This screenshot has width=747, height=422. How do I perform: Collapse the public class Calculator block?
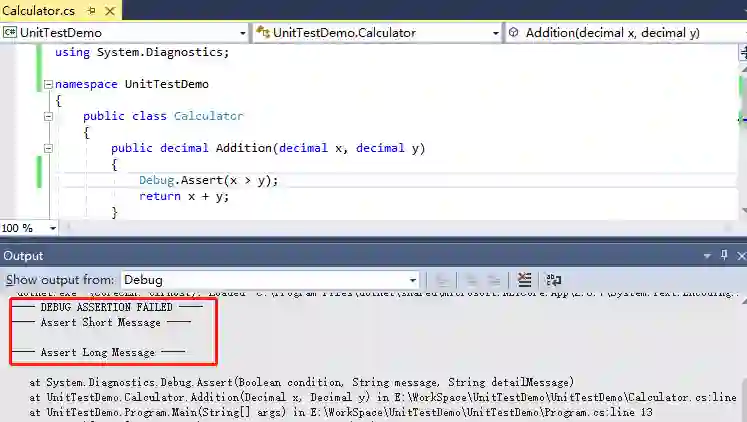[x=48, y=116]
